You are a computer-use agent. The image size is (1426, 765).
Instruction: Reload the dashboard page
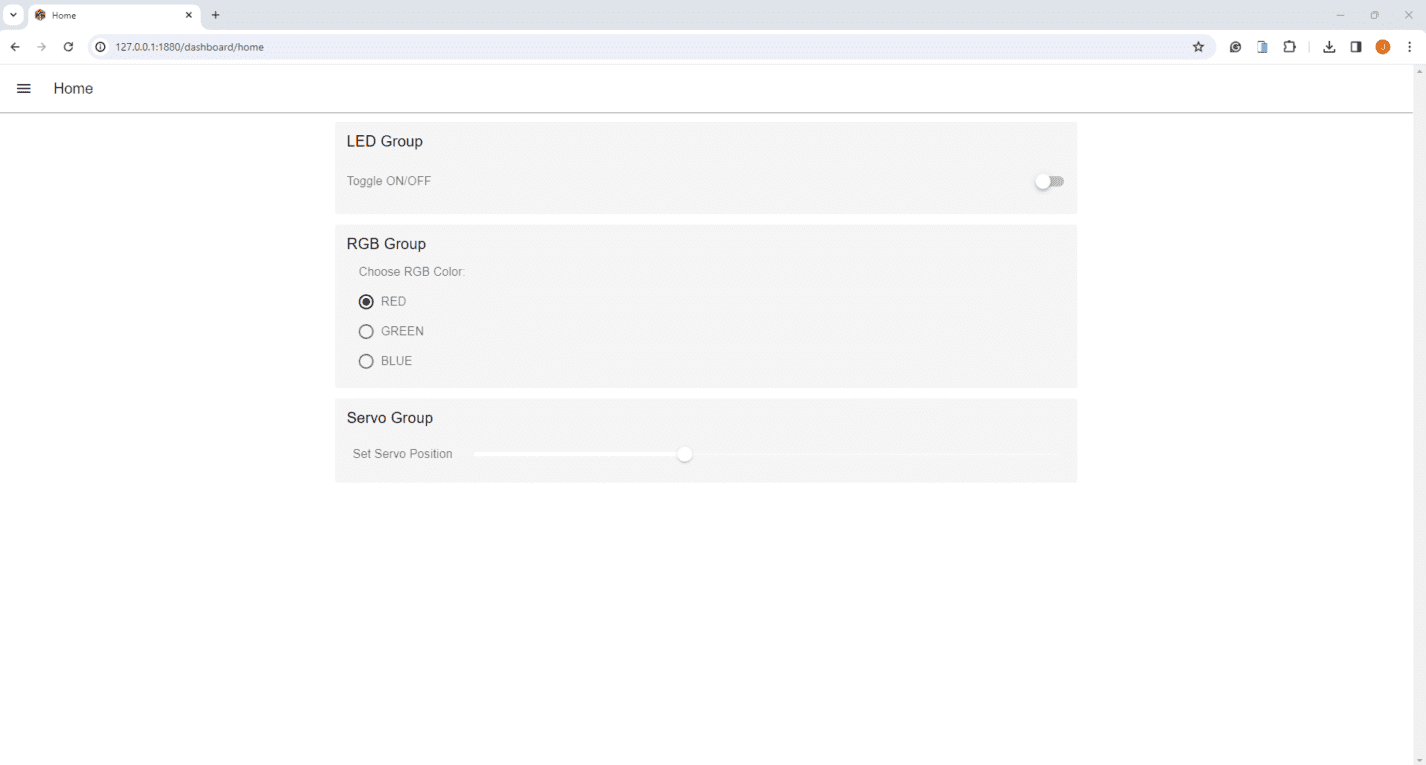(68, 47)
